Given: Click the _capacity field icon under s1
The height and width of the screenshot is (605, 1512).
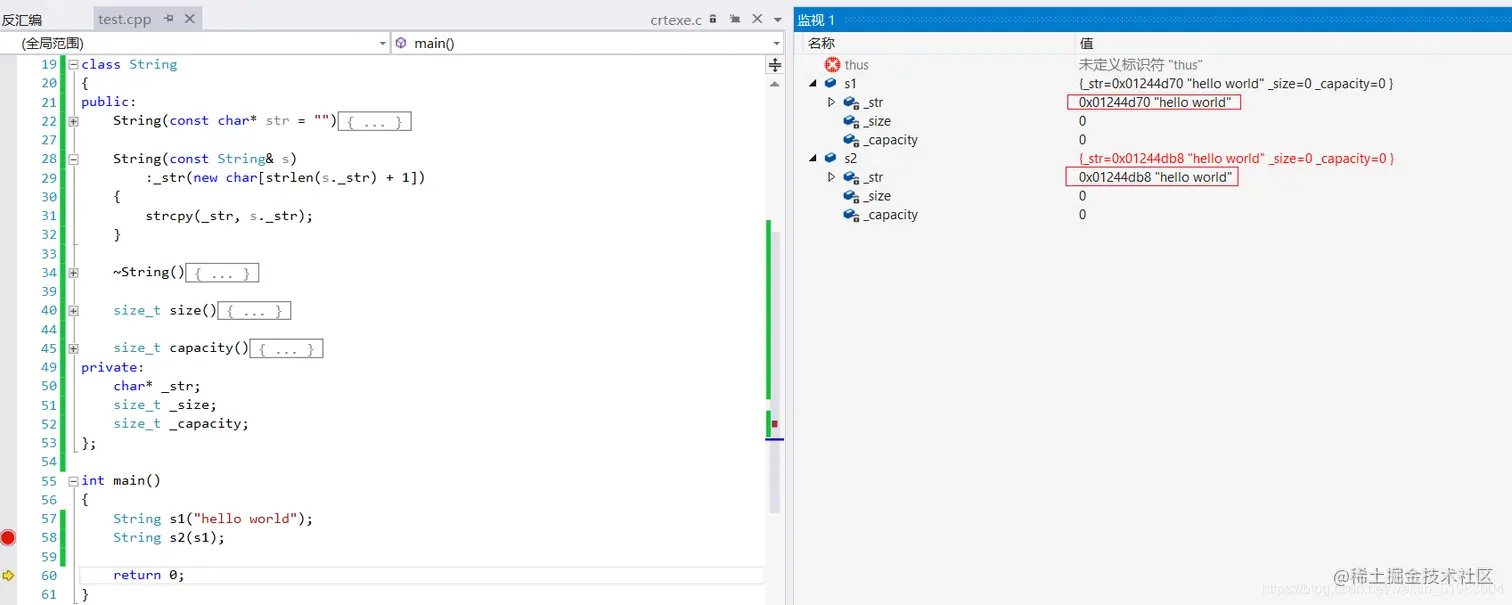Looking at the screenshot, I should pyautogui.click(x=851, y=140).
